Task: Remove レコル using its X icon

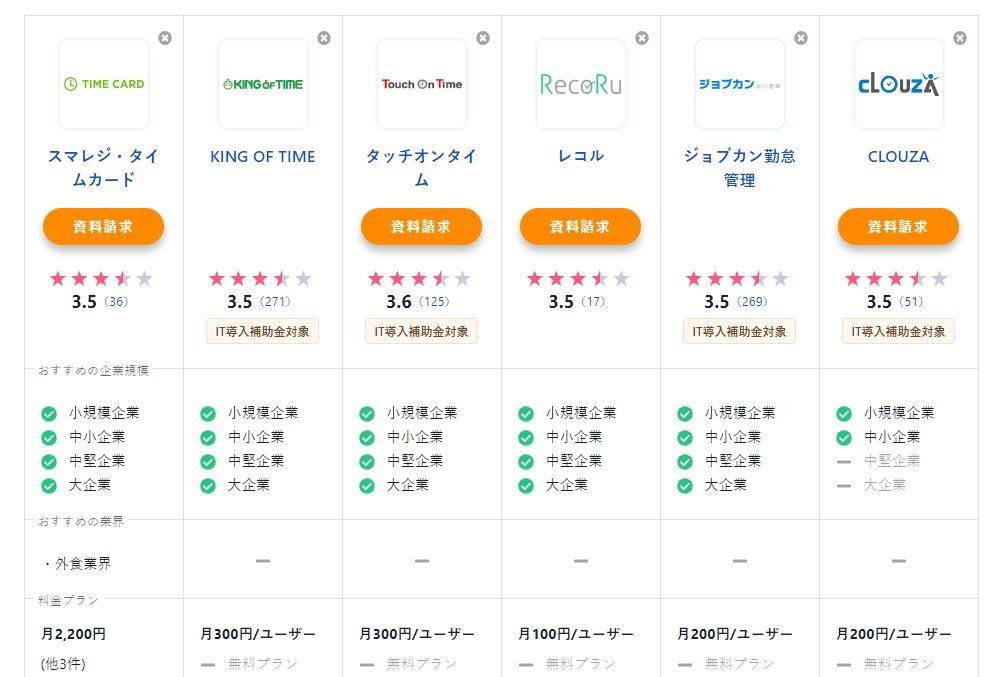Action: tap(642, 38)
